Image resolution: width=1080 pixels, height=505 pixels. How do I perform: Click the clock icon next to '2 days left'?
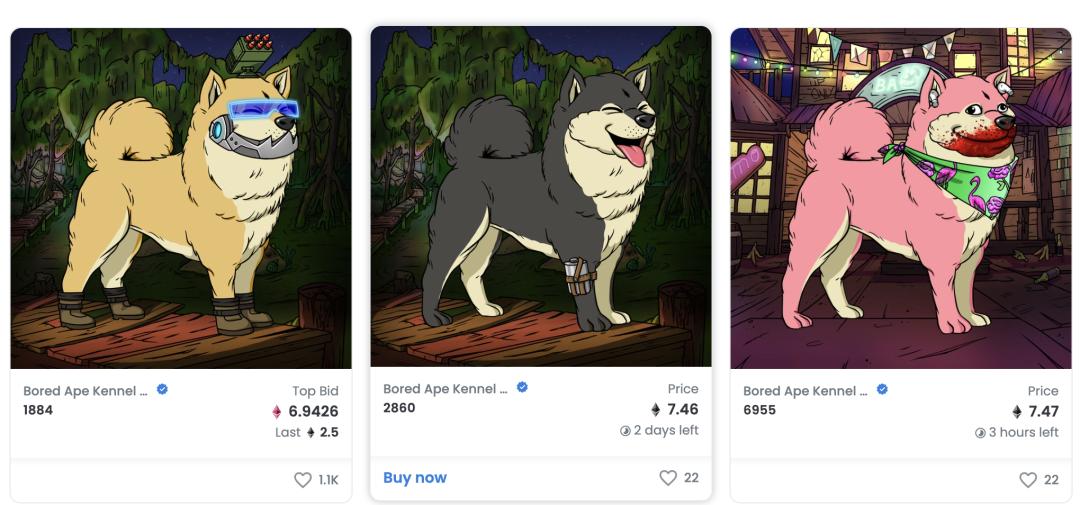click(625, 431)
